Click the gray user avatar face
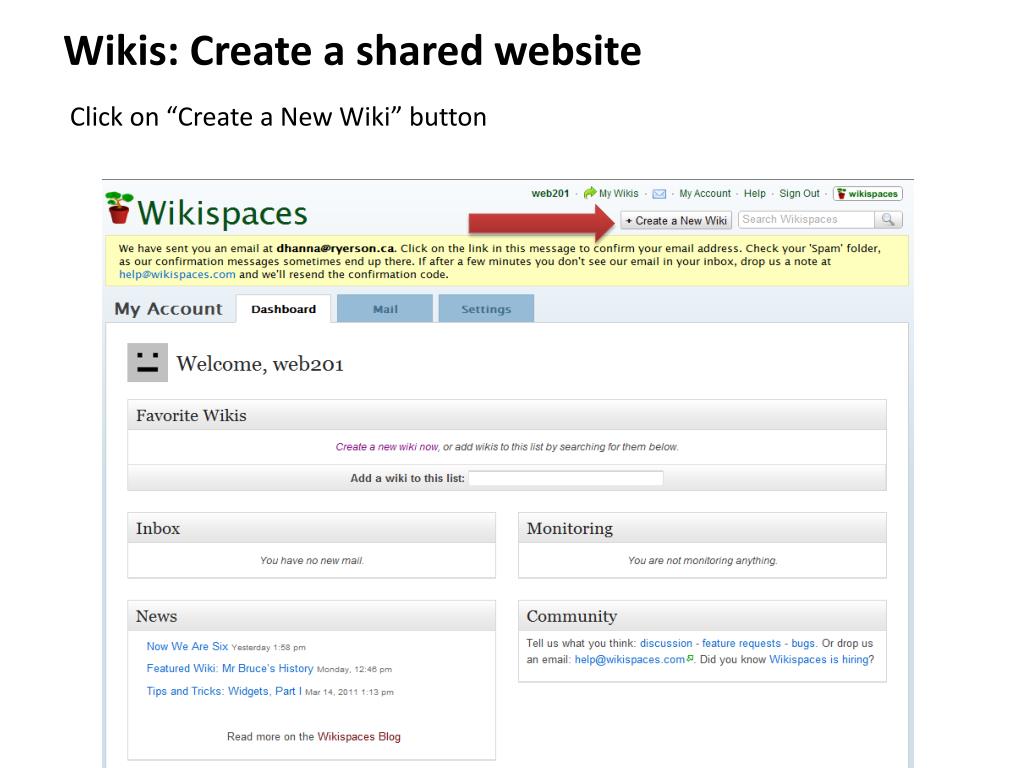This screenshot has width=1024, height=768. coord(148,362)
